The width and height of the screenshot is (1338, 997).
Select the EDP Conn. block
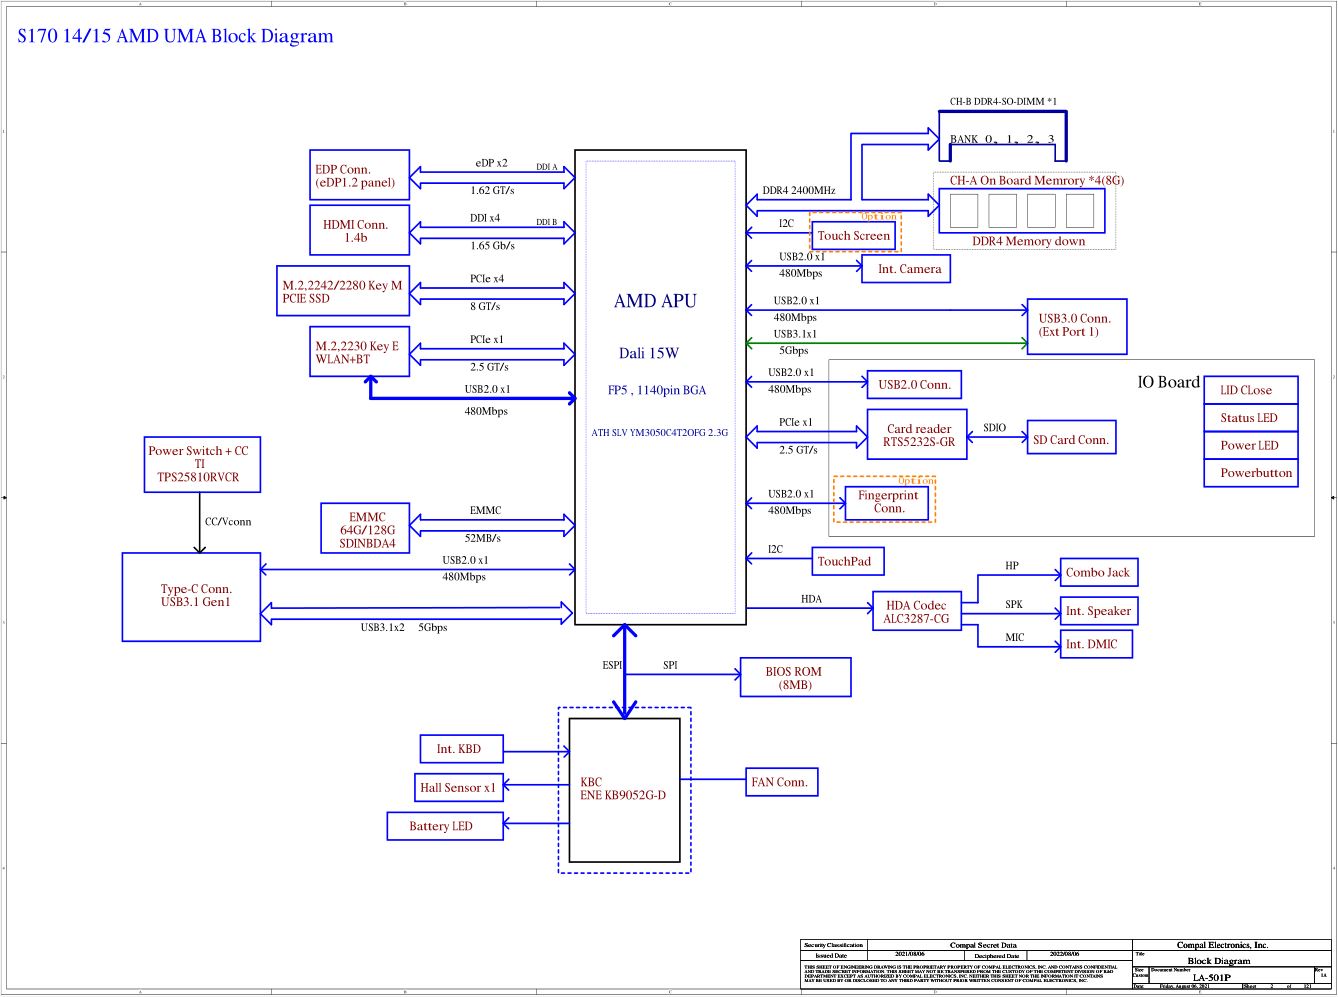[x=360, y=176]
